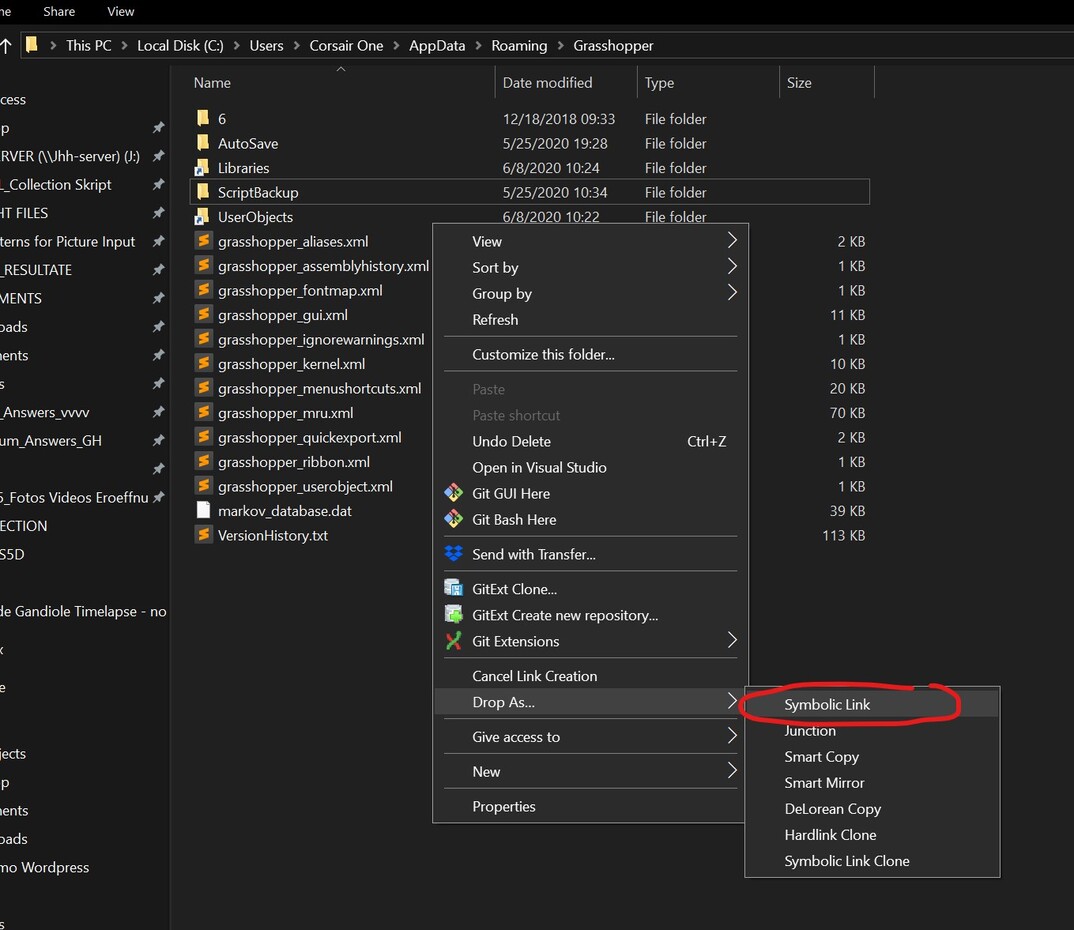This screenshot has width=1074, height=930.
Task: Click the grasshopper_kernel.xml file icon
Action: click(x=205, y=363)
